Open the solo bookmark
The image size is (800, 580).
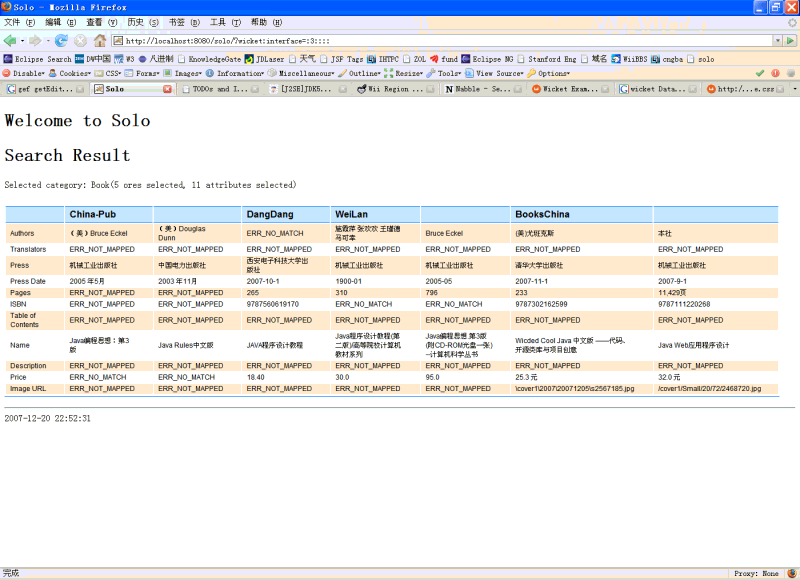(701, 59)
